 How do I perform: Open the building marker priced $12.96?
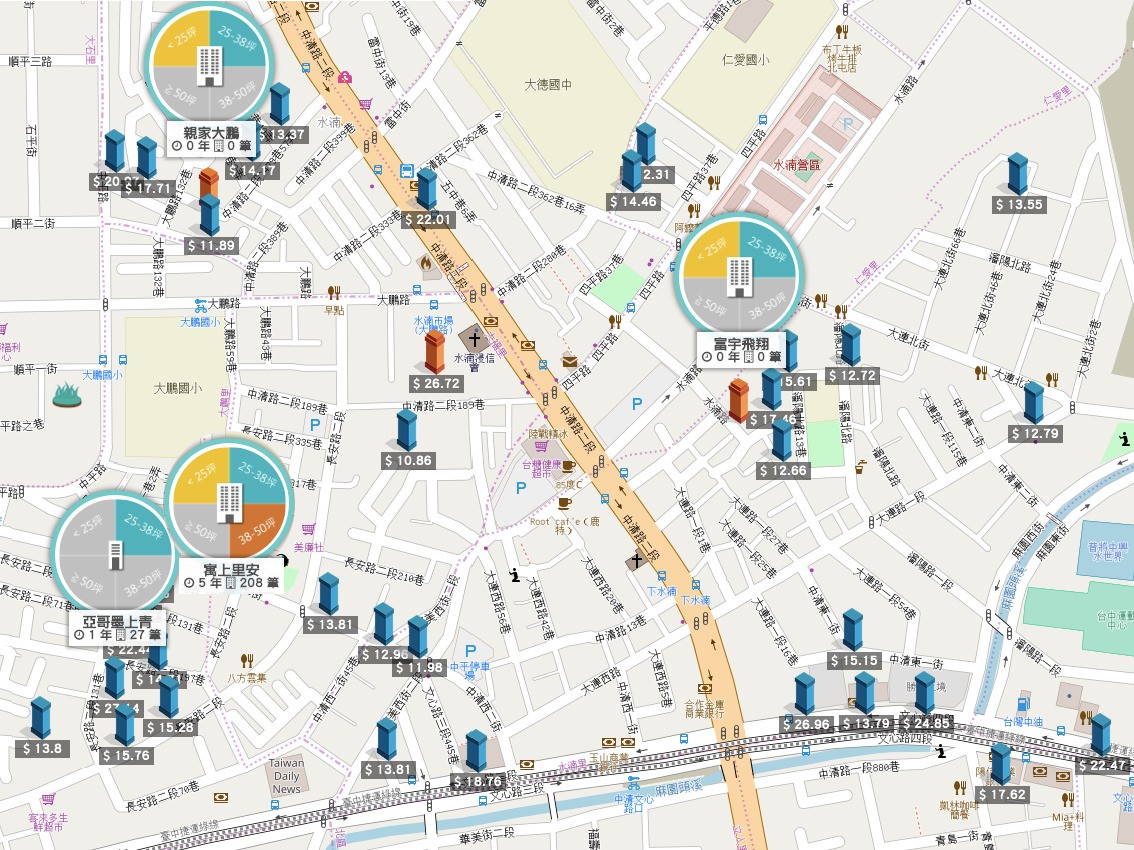click(383, 624)
